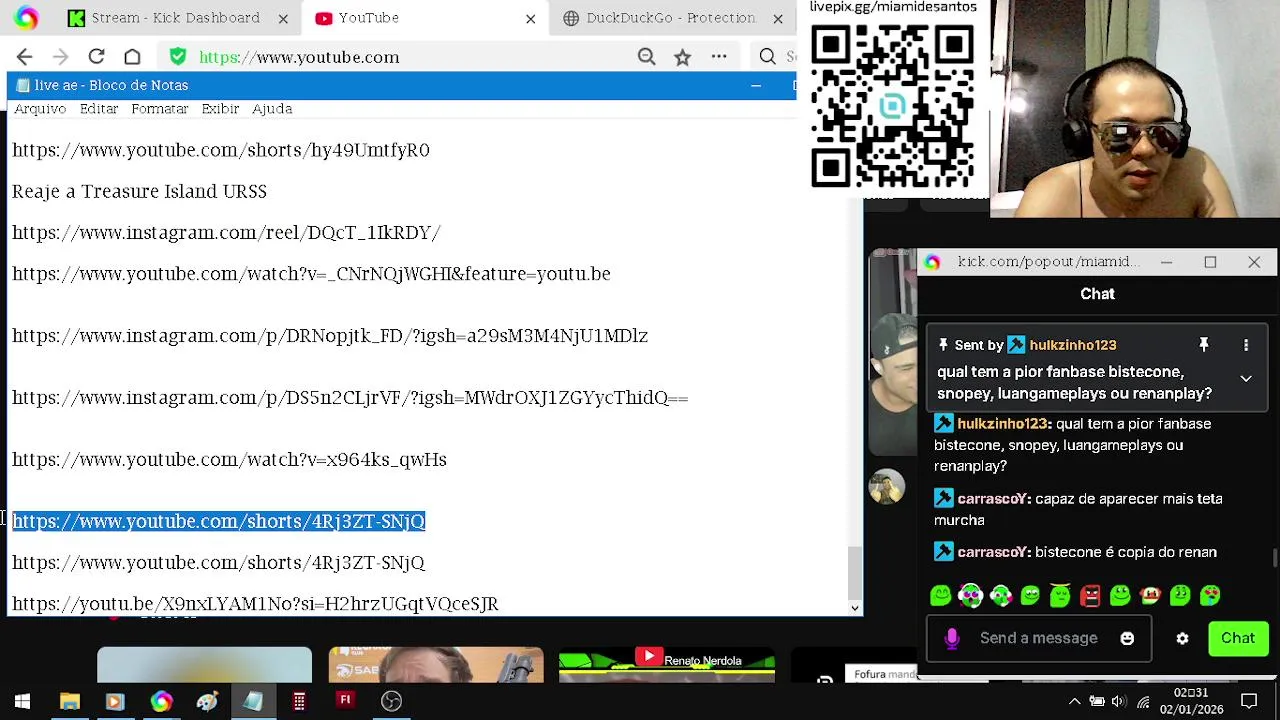Open File Explorer from taskbar
The image size is (1280, 720).
tap(69, 701)
